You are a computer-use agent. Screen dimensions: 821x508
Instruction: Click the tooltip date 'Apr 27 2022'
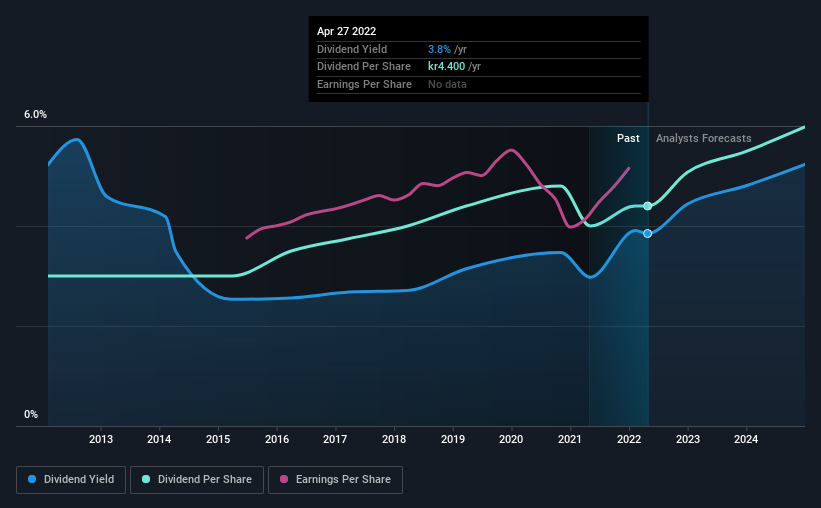[346, 31]
